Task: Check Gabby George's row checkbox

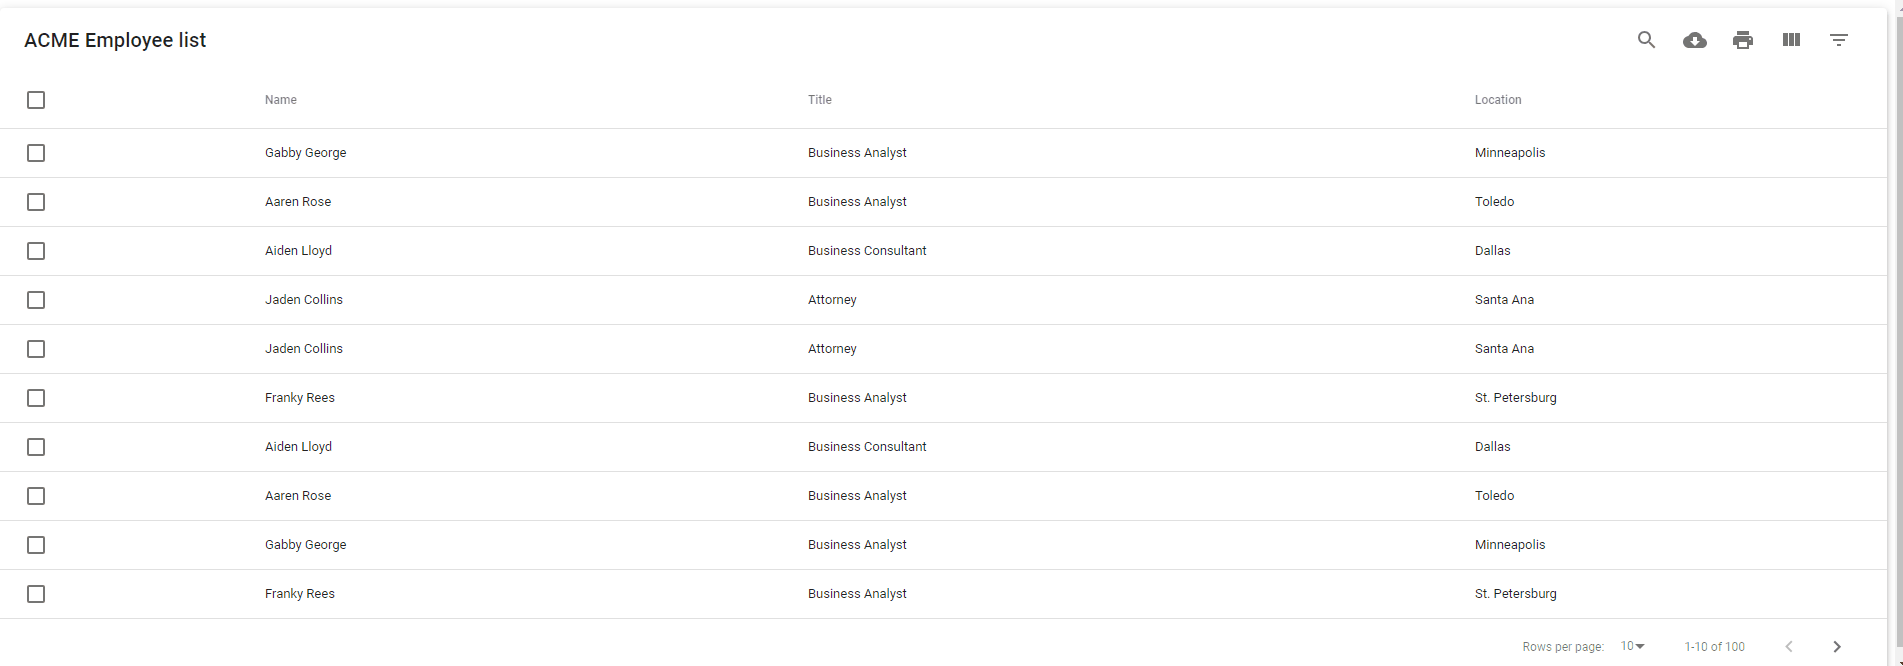Action: (x=36, y=153)
